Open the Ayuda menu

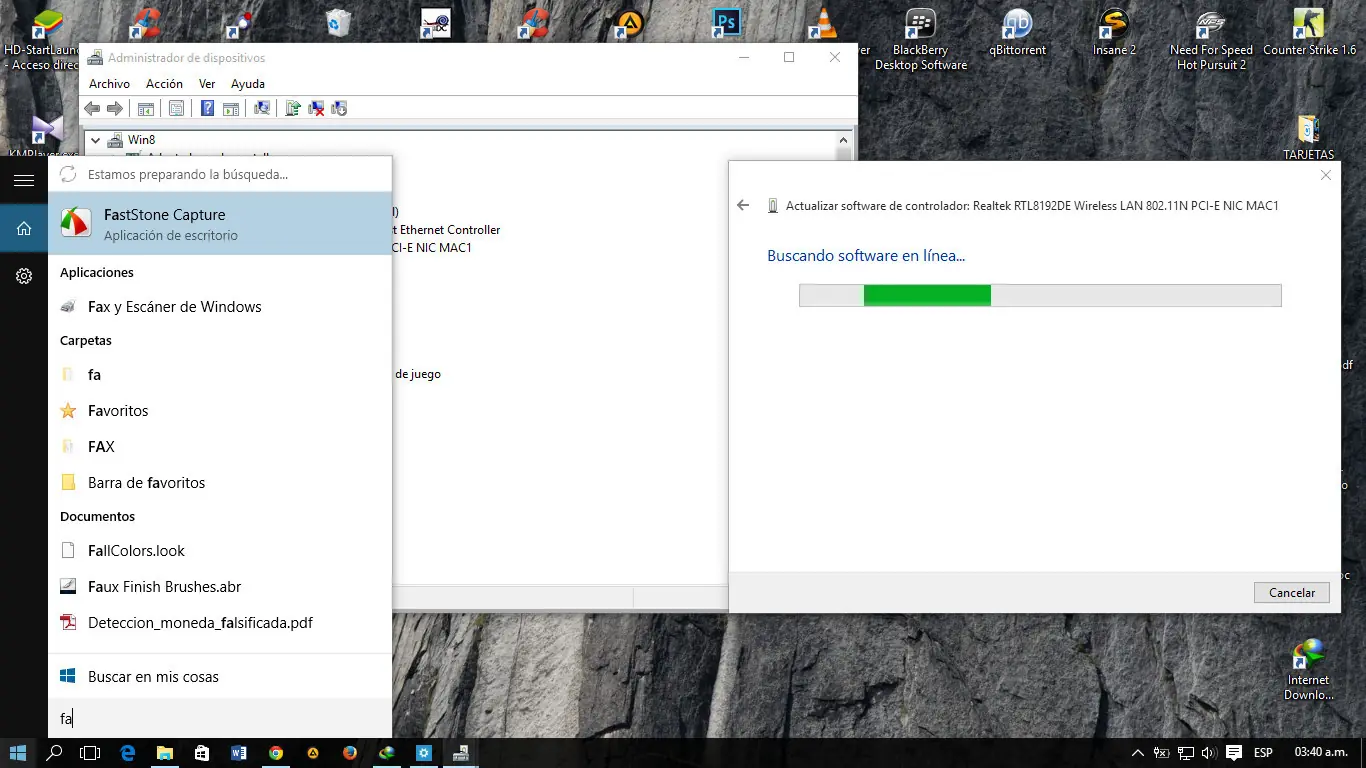pos(248,84)
